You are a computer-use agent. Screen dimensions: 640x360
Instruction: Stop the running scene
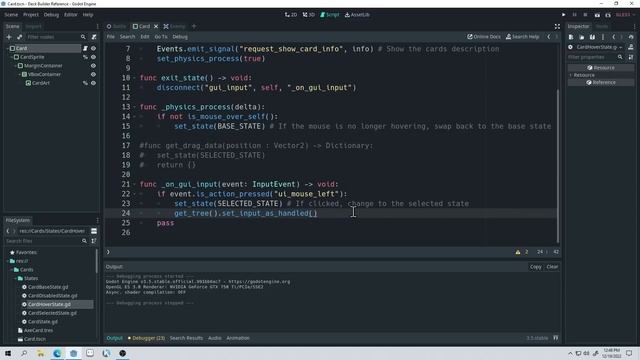585,15
